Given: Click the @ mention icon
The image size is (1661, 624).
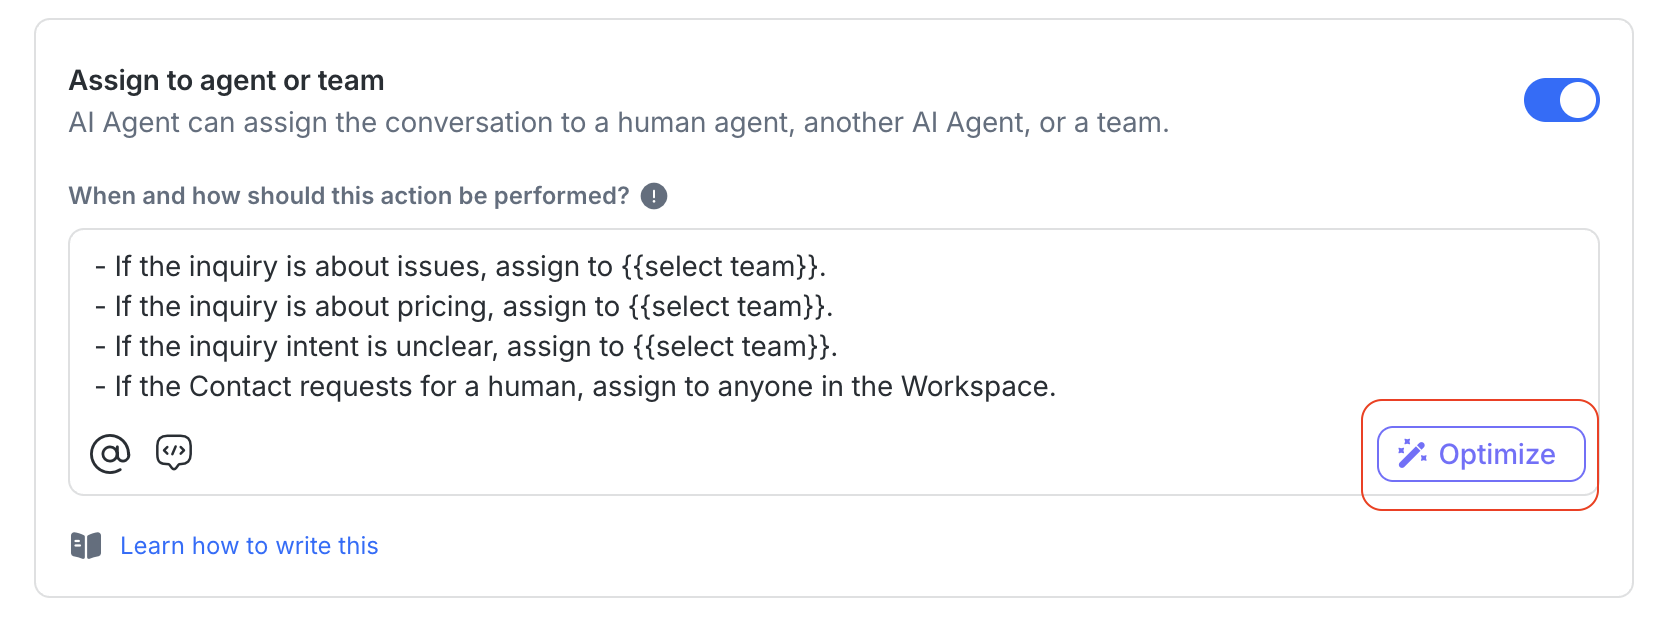Looking at the screenshot, I should click(110, 454).
